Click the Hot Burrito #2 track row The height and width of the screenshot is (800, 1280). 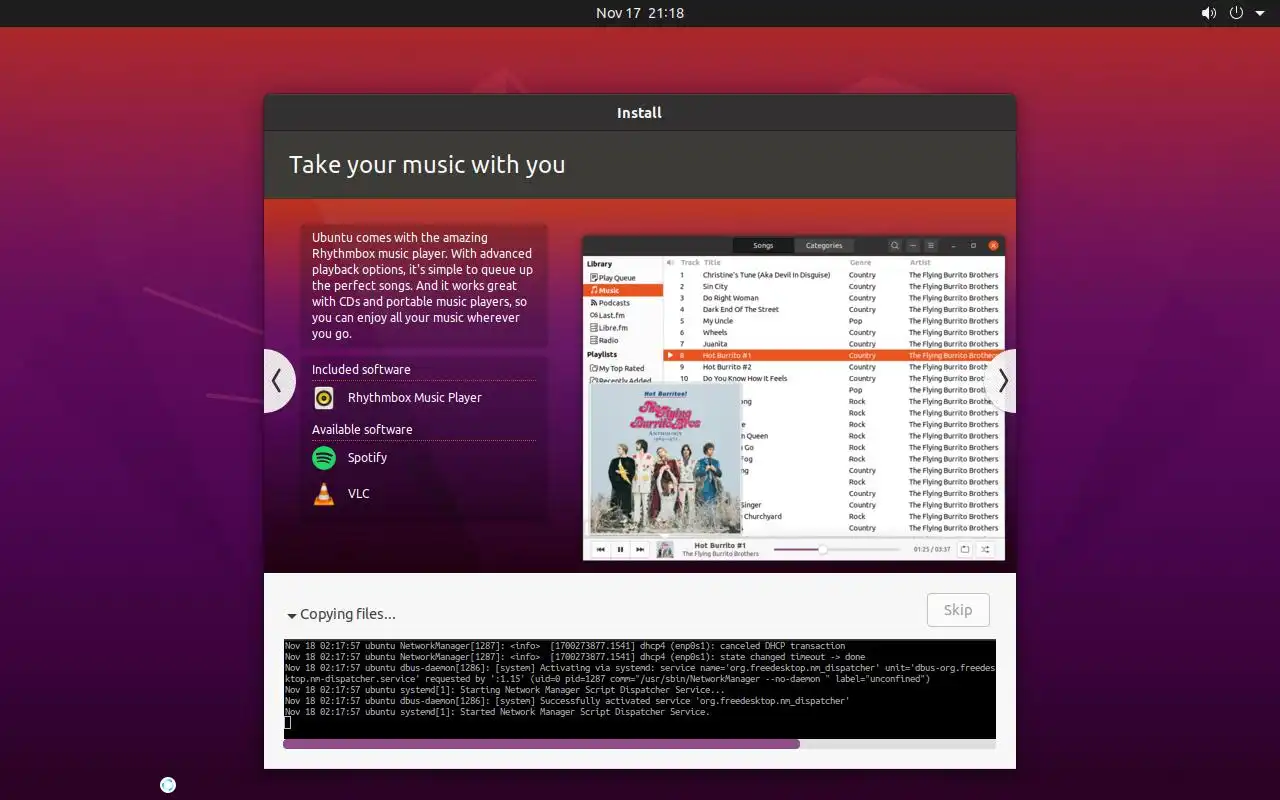pyautogui.click(x=834, y=367)
